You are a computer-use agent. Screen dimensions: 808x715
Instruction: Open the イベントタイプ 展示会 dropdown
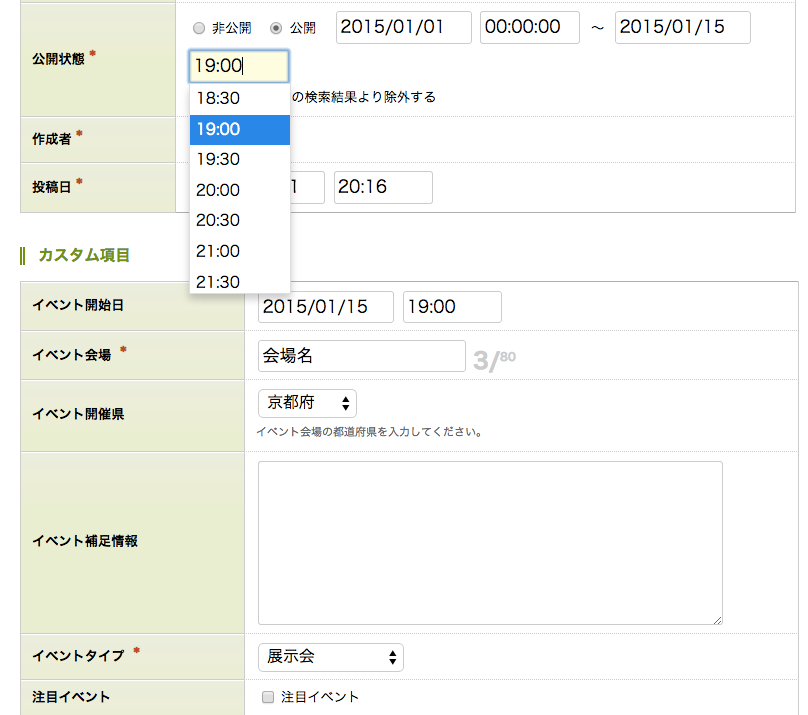tap(331, 657)
